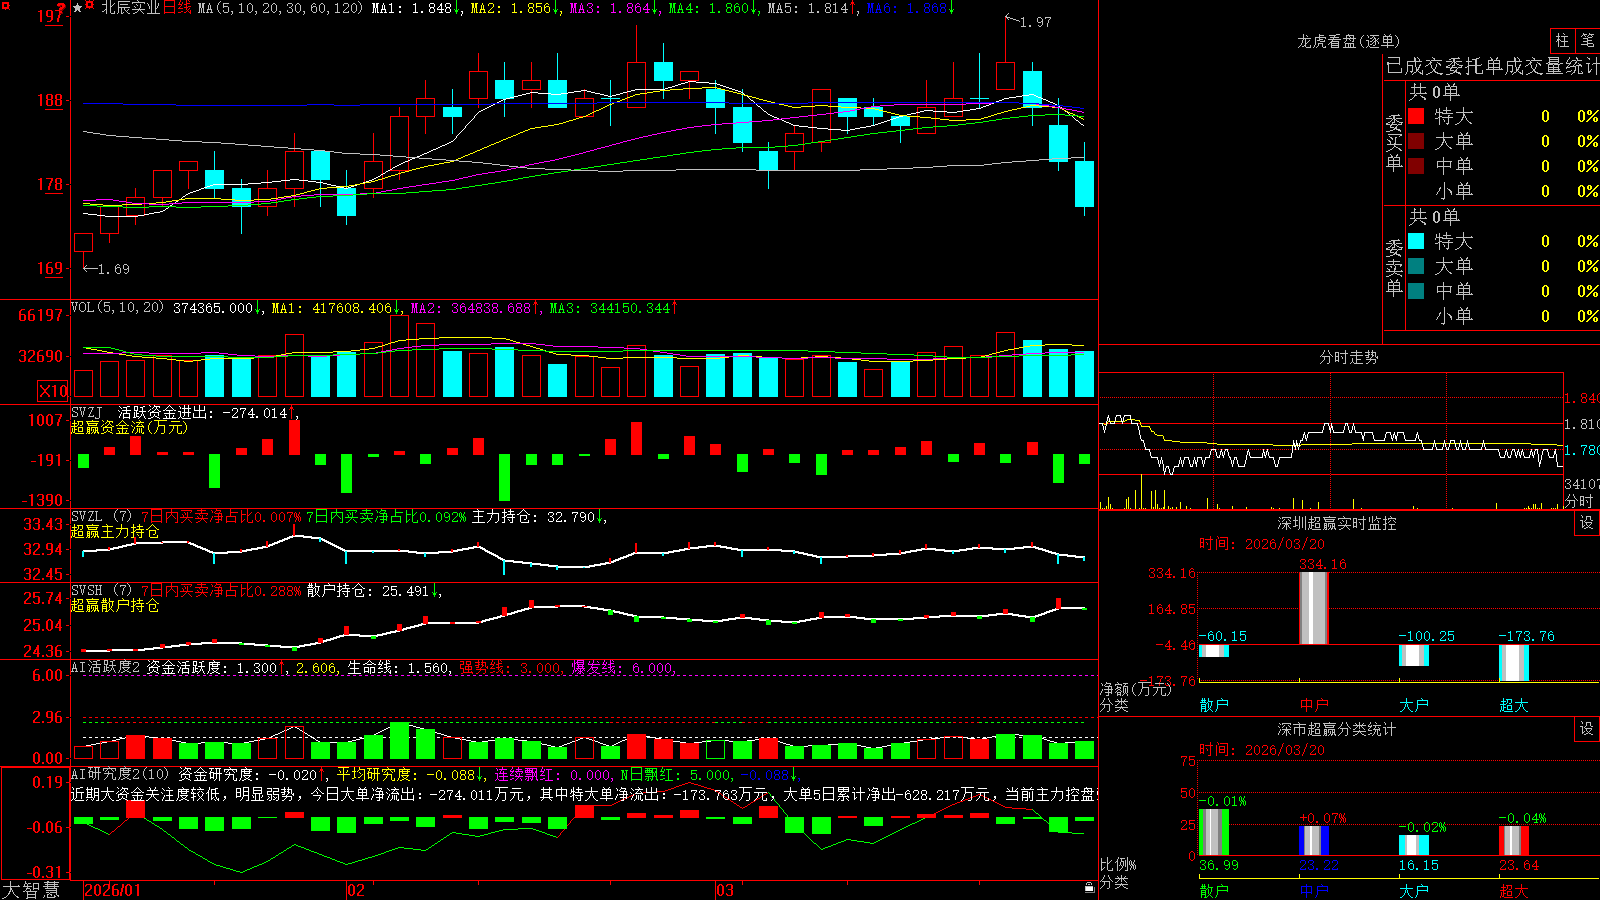Switch to 柱 bar view in 龙虎看盘
Viewport: 1600px width, 900px height.
coord(1562,40)
